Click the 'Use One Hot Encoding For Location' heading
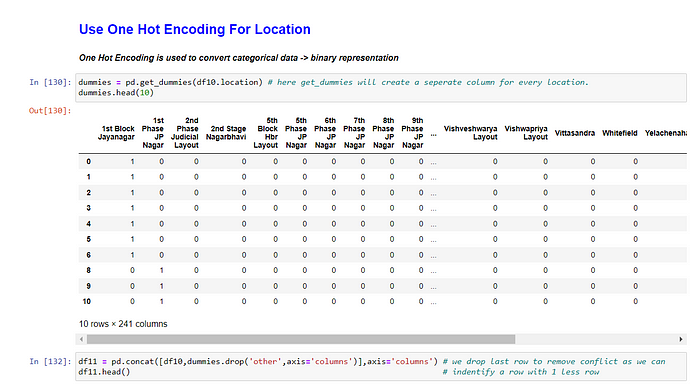This screenshot has height=385, width=700. [195, 29]
